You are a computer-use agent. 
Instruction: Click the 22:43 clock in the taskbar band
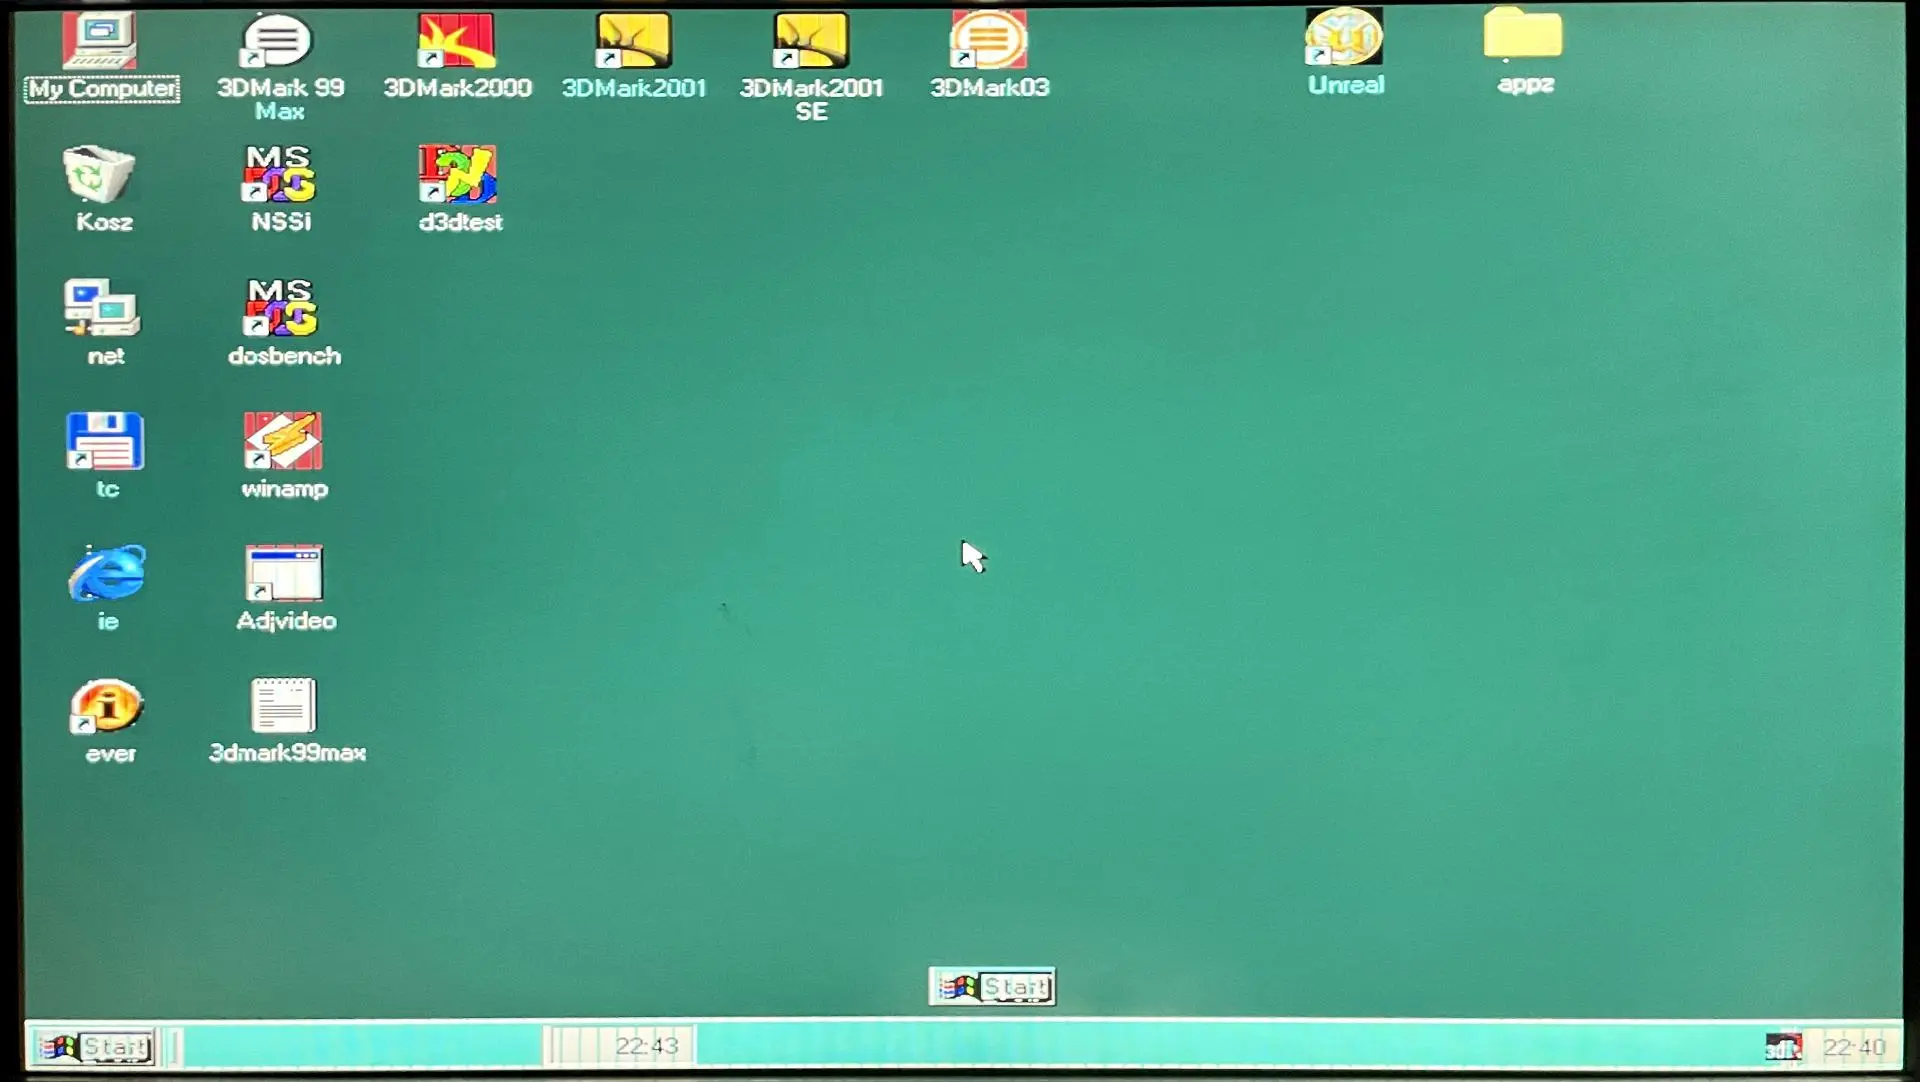click(x=646, y=1046)
